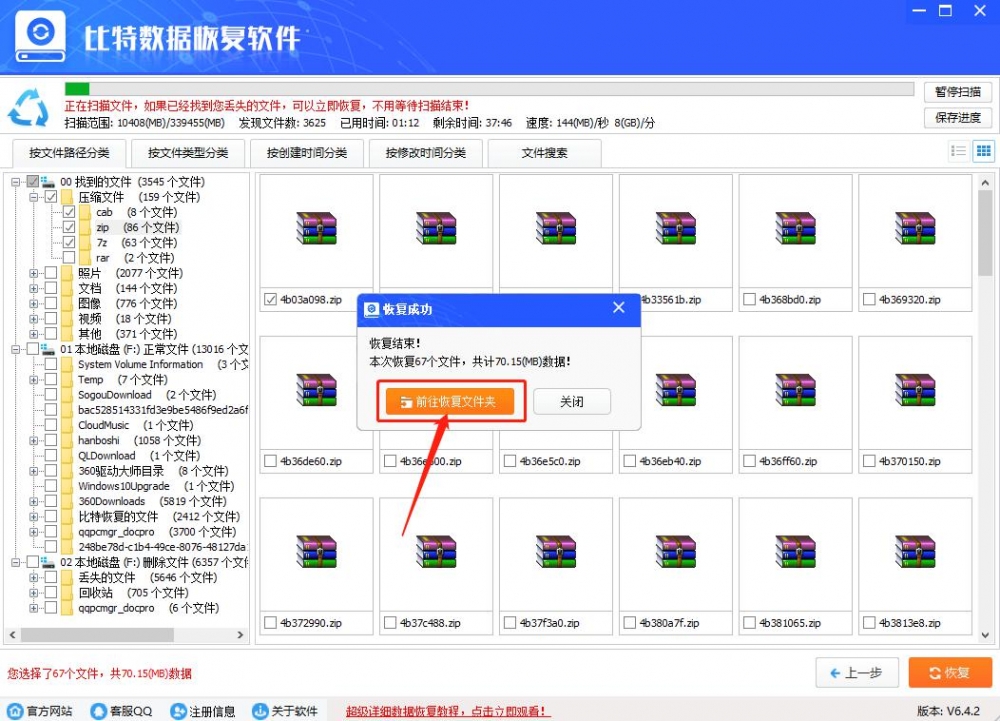Check the 4b36de60.zip checkbox
Viewport: 1000px width, 721px height.
(x=270, y=461)
